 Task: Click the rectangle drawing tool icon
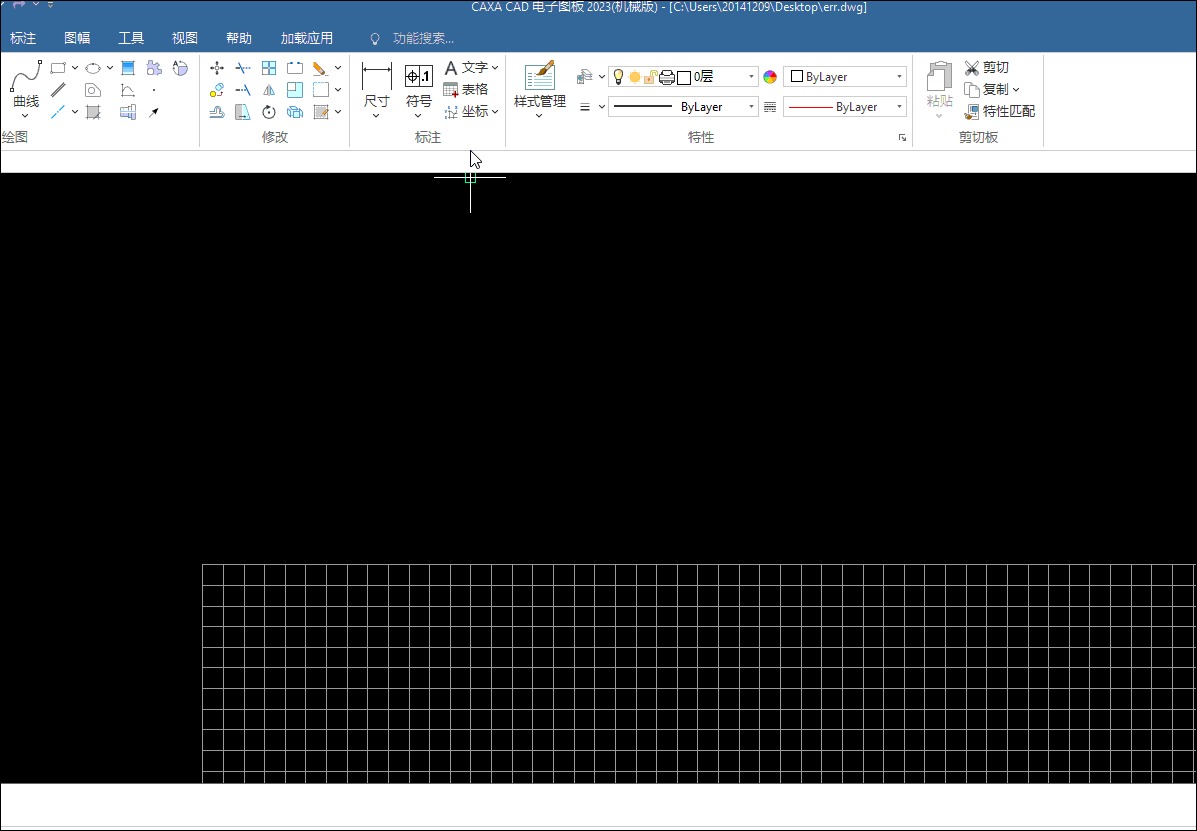coord(58,68)
